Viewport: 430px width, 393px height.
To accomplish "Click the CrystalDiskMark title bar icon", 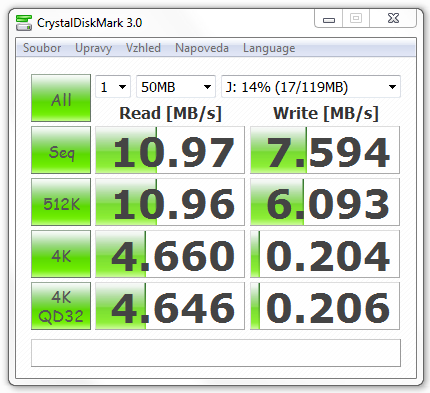I will click(24, 23).
